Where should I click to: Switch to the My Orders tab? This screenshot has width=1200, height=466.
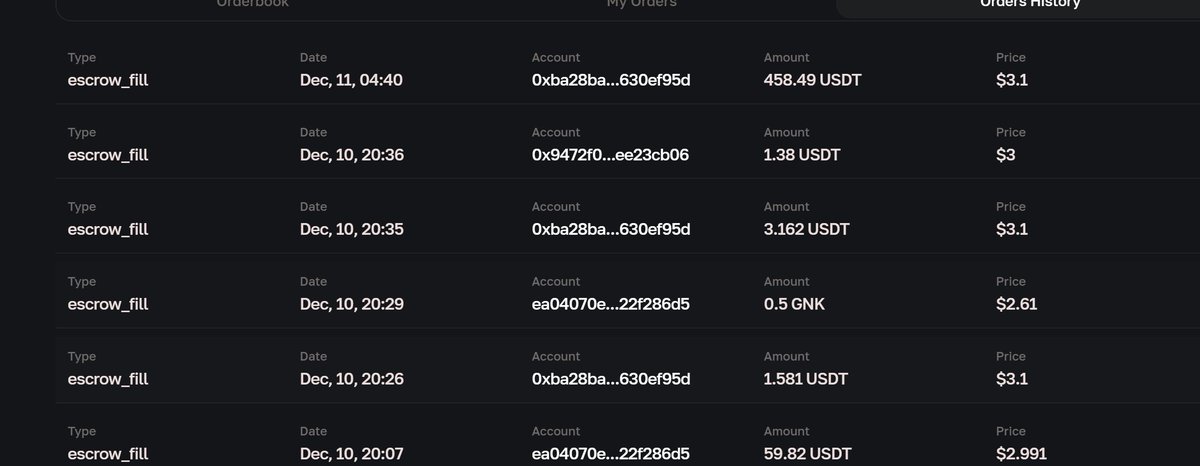click(x=641, y=4)
